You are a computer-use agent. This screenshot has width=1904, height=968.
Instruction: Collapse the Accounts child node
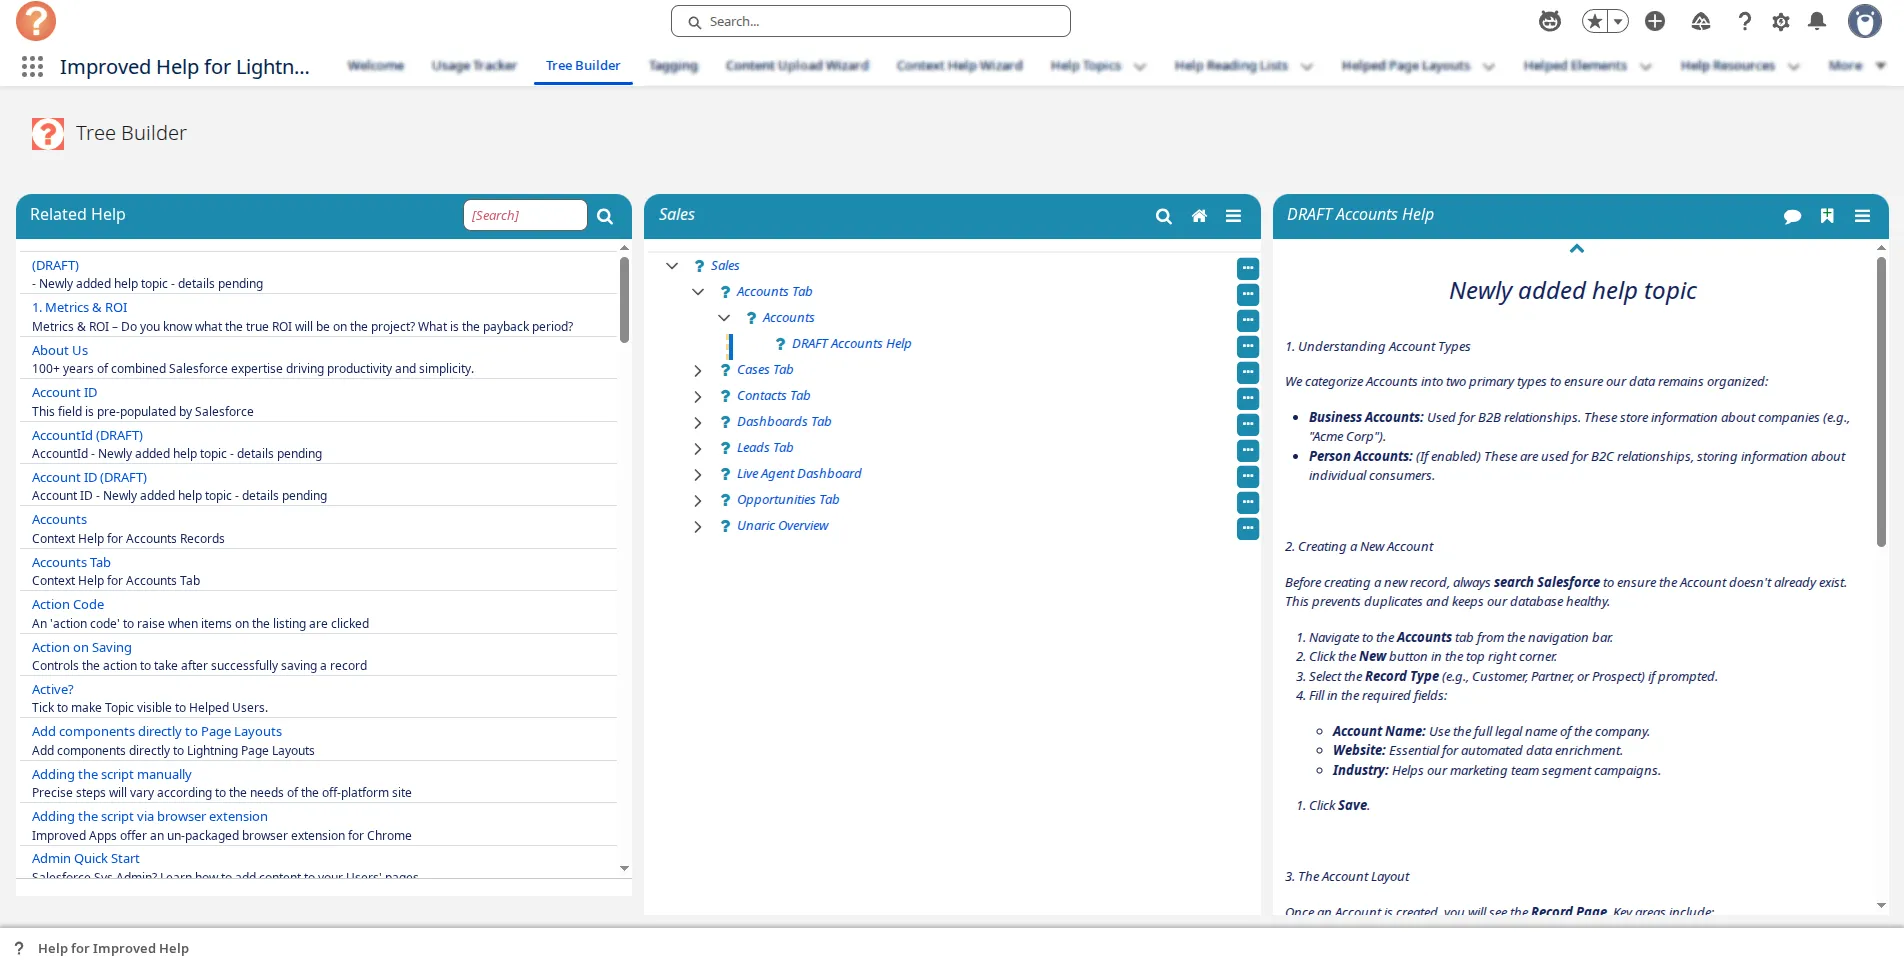(x=724, y=318)
